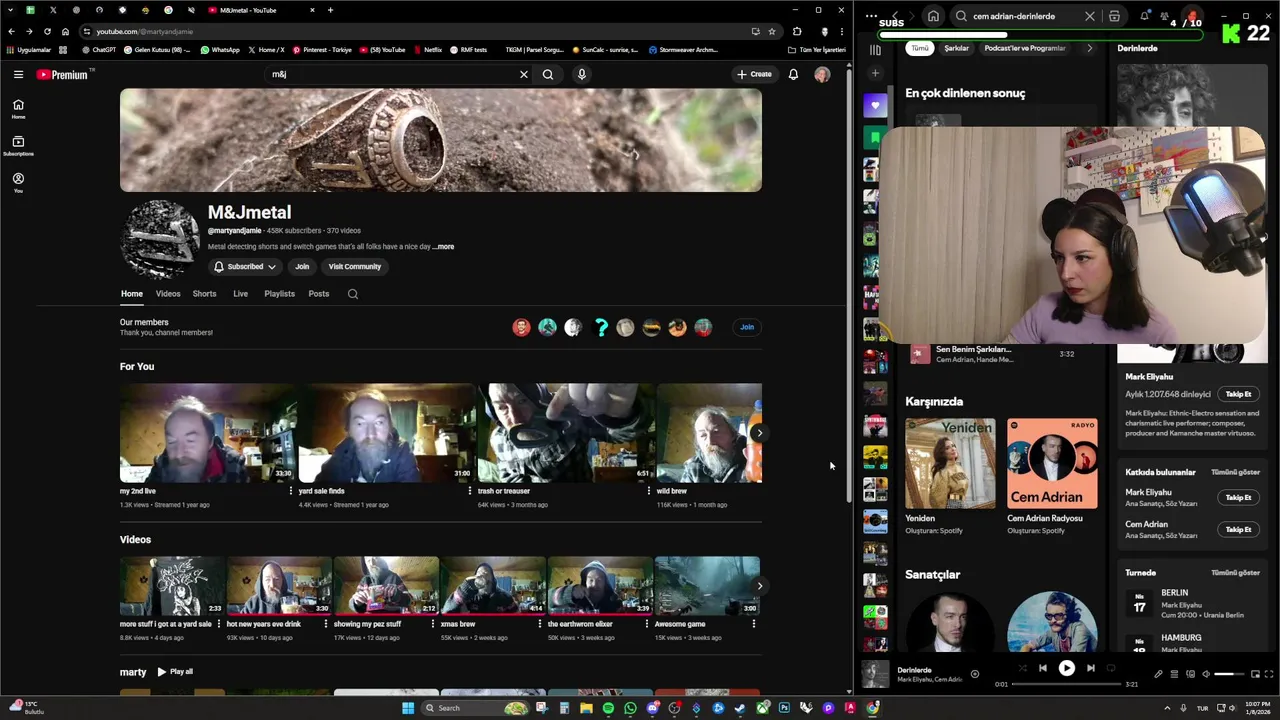Open the channel Live tab

240,294
